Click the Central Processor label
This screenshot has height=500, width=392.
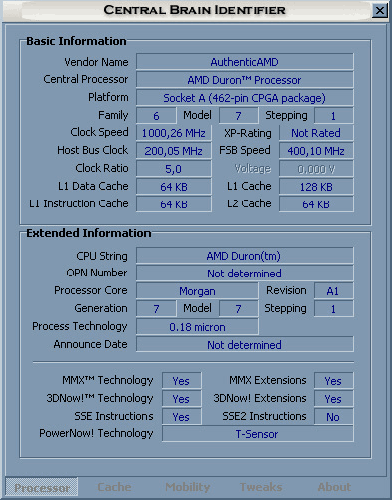pos(86,79)
